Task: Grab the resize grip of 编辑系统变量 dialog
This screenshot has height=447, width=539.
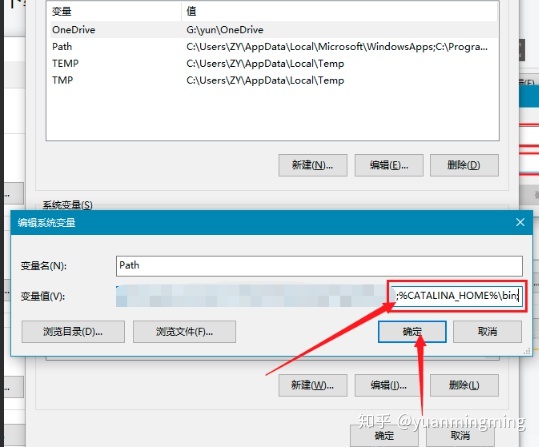Action: pos(527,351)
